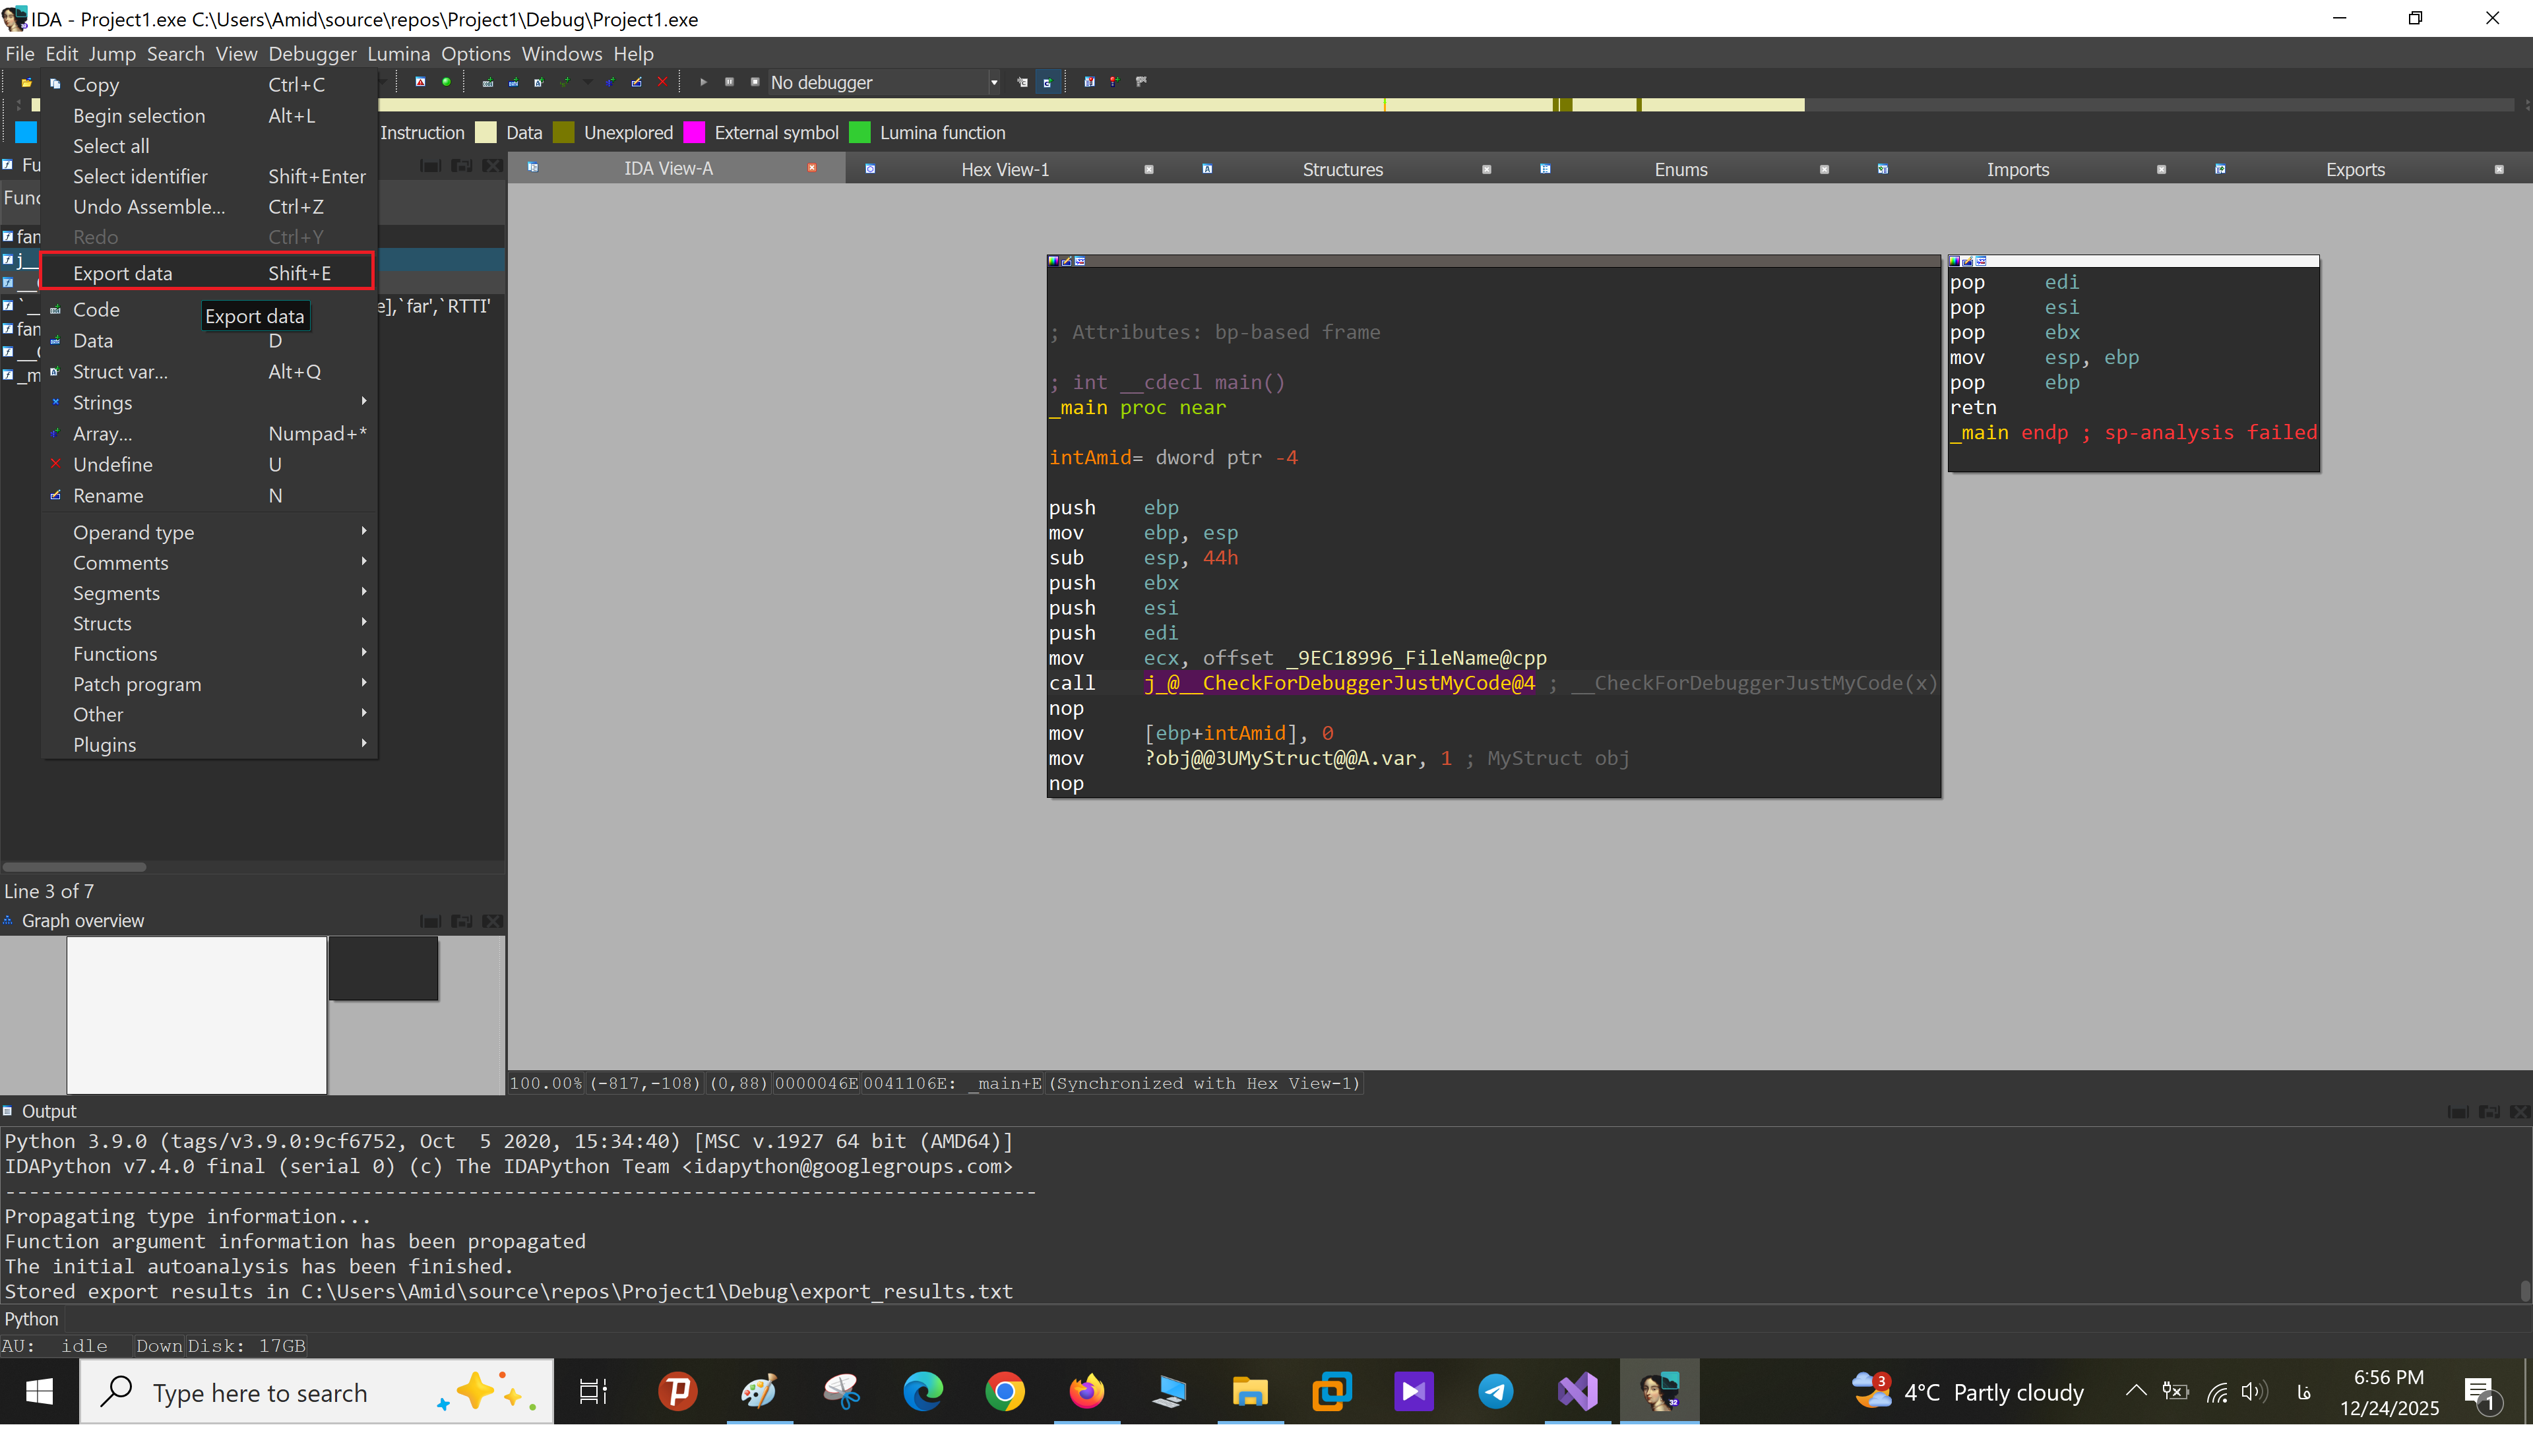This screenshot has width=2533, height=1456.
Task: Open the Telegram app from taskbar
Action: coord(1495,1391)
